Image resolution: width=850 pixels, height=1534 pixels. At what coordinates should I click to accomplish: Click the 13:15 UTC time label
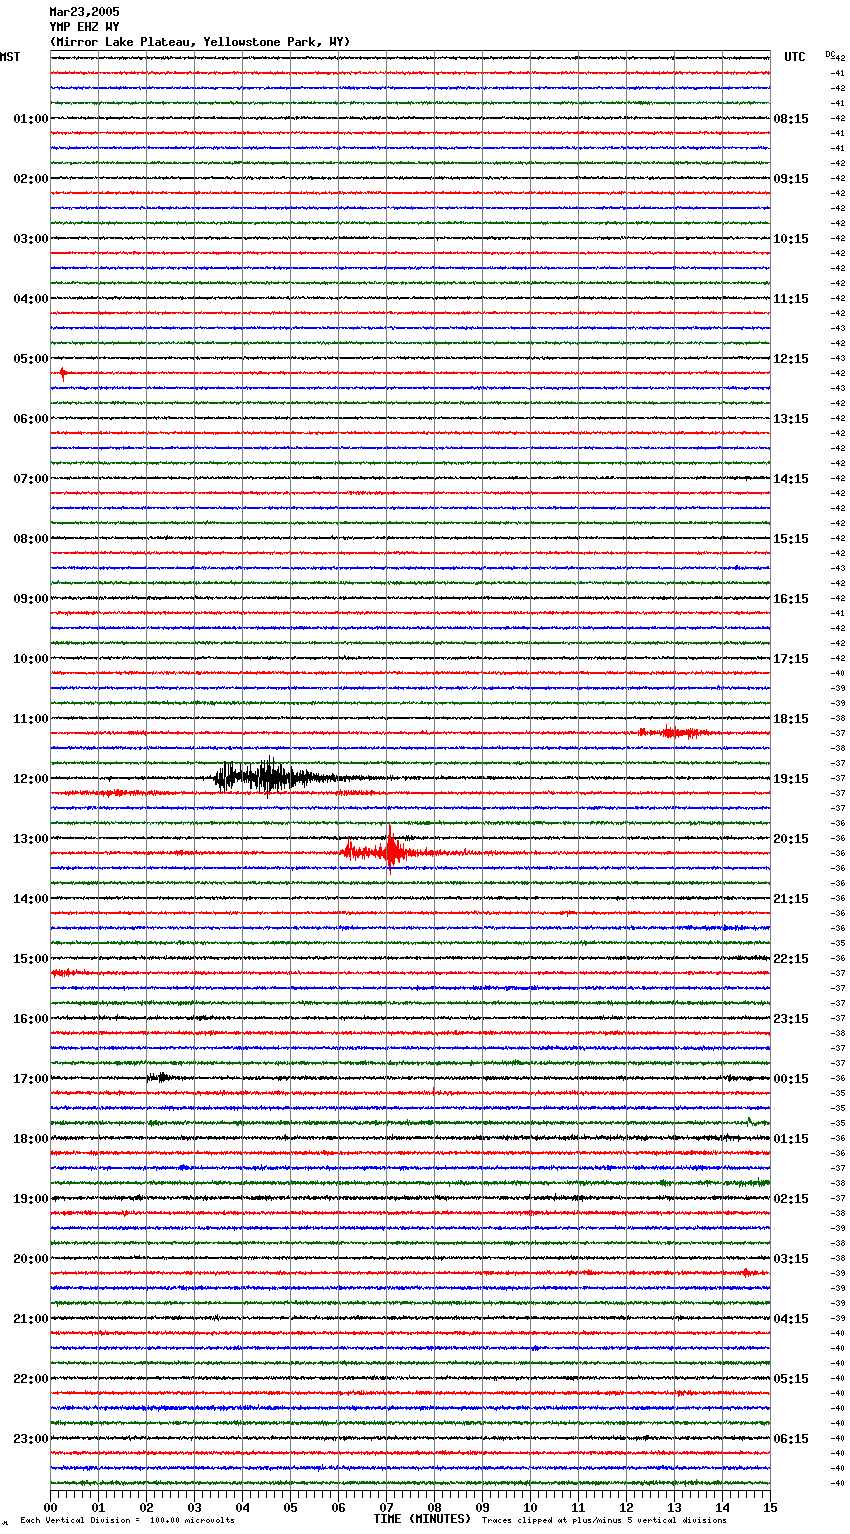(x=791, y=419)
